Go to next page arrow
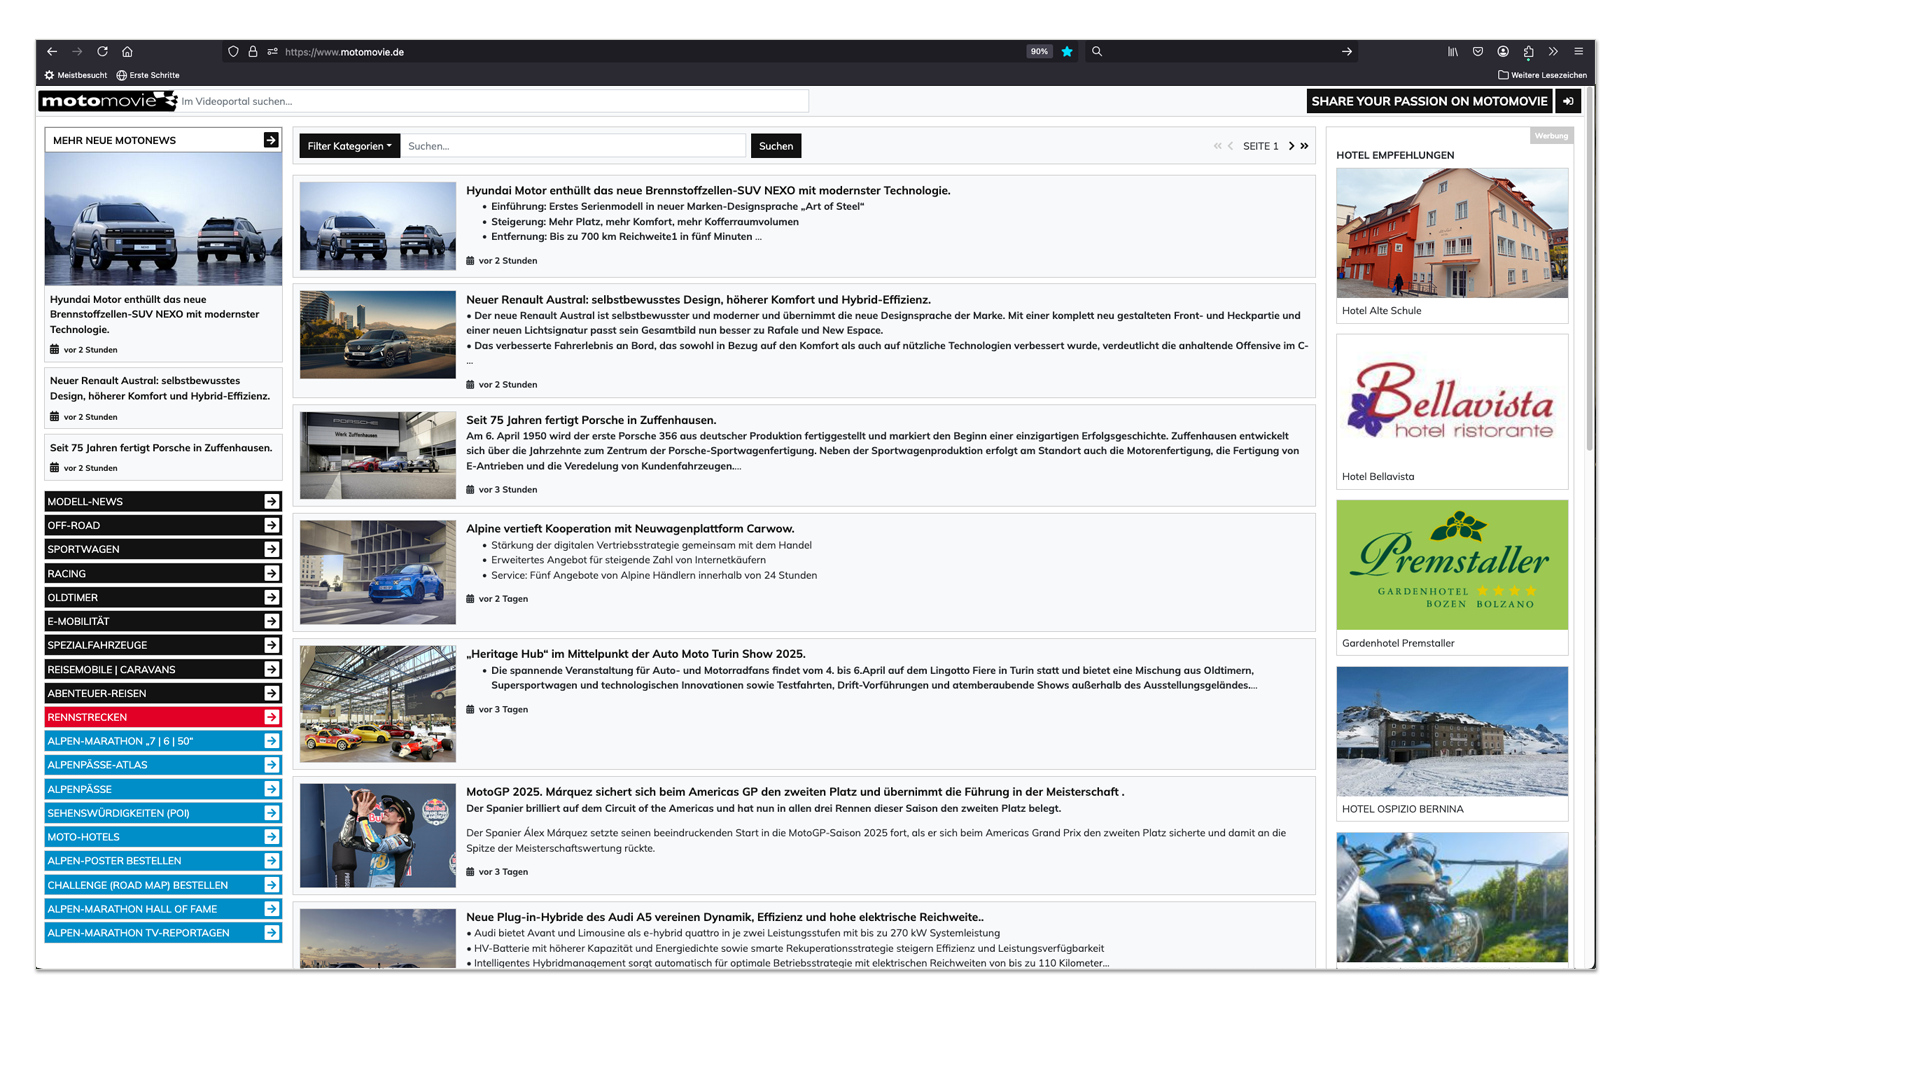The width and height of the screenshot is (1920, 1080). 1291,146
